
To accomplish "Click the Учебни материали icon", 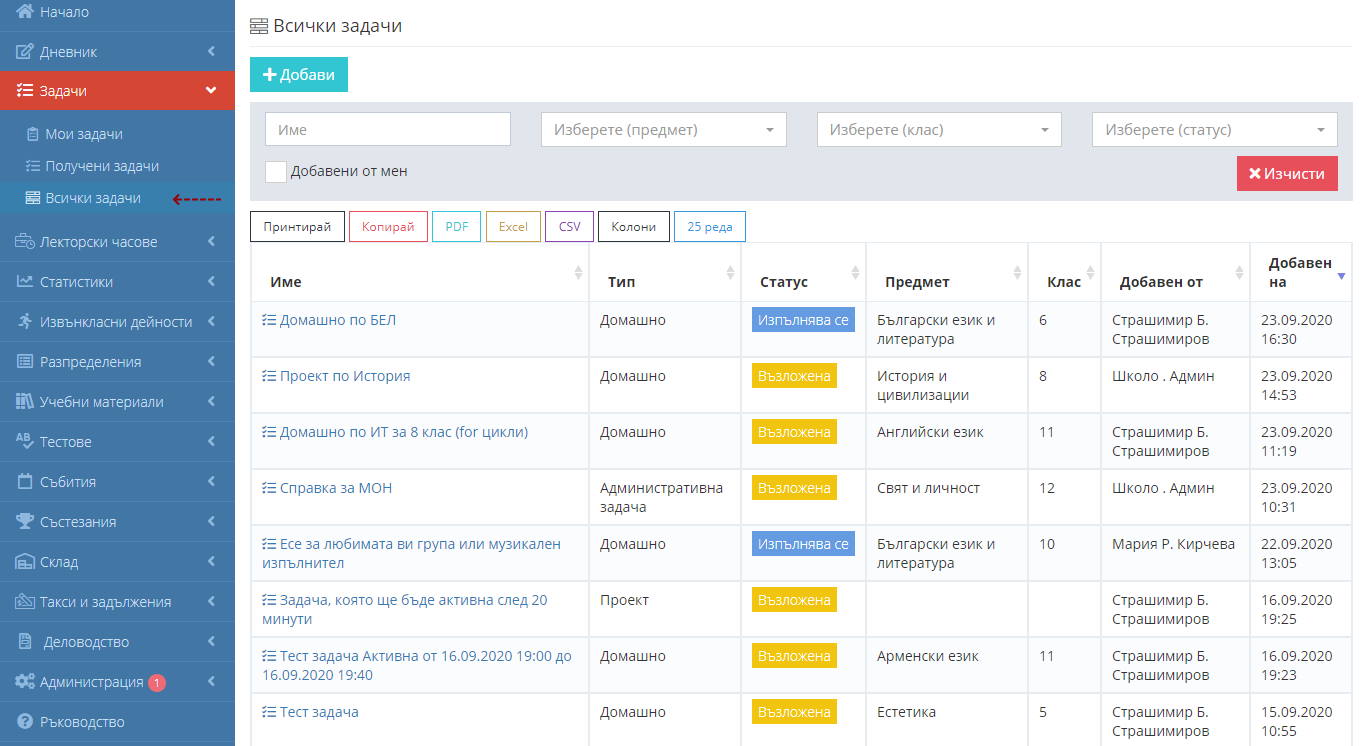I will point(23,401).
